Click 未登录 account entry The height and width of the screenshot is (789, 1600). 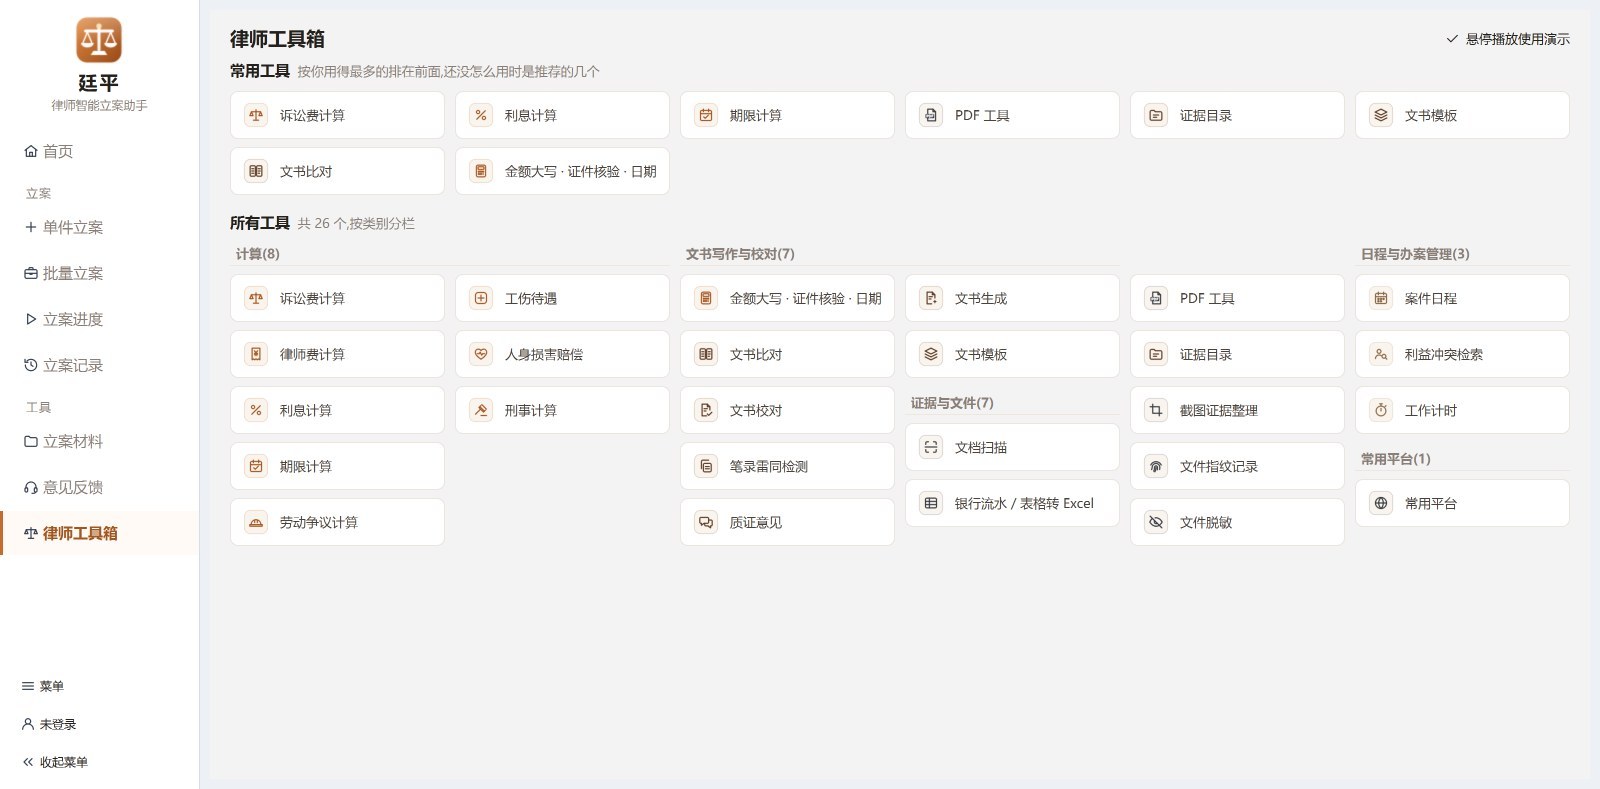pos(49,724)
